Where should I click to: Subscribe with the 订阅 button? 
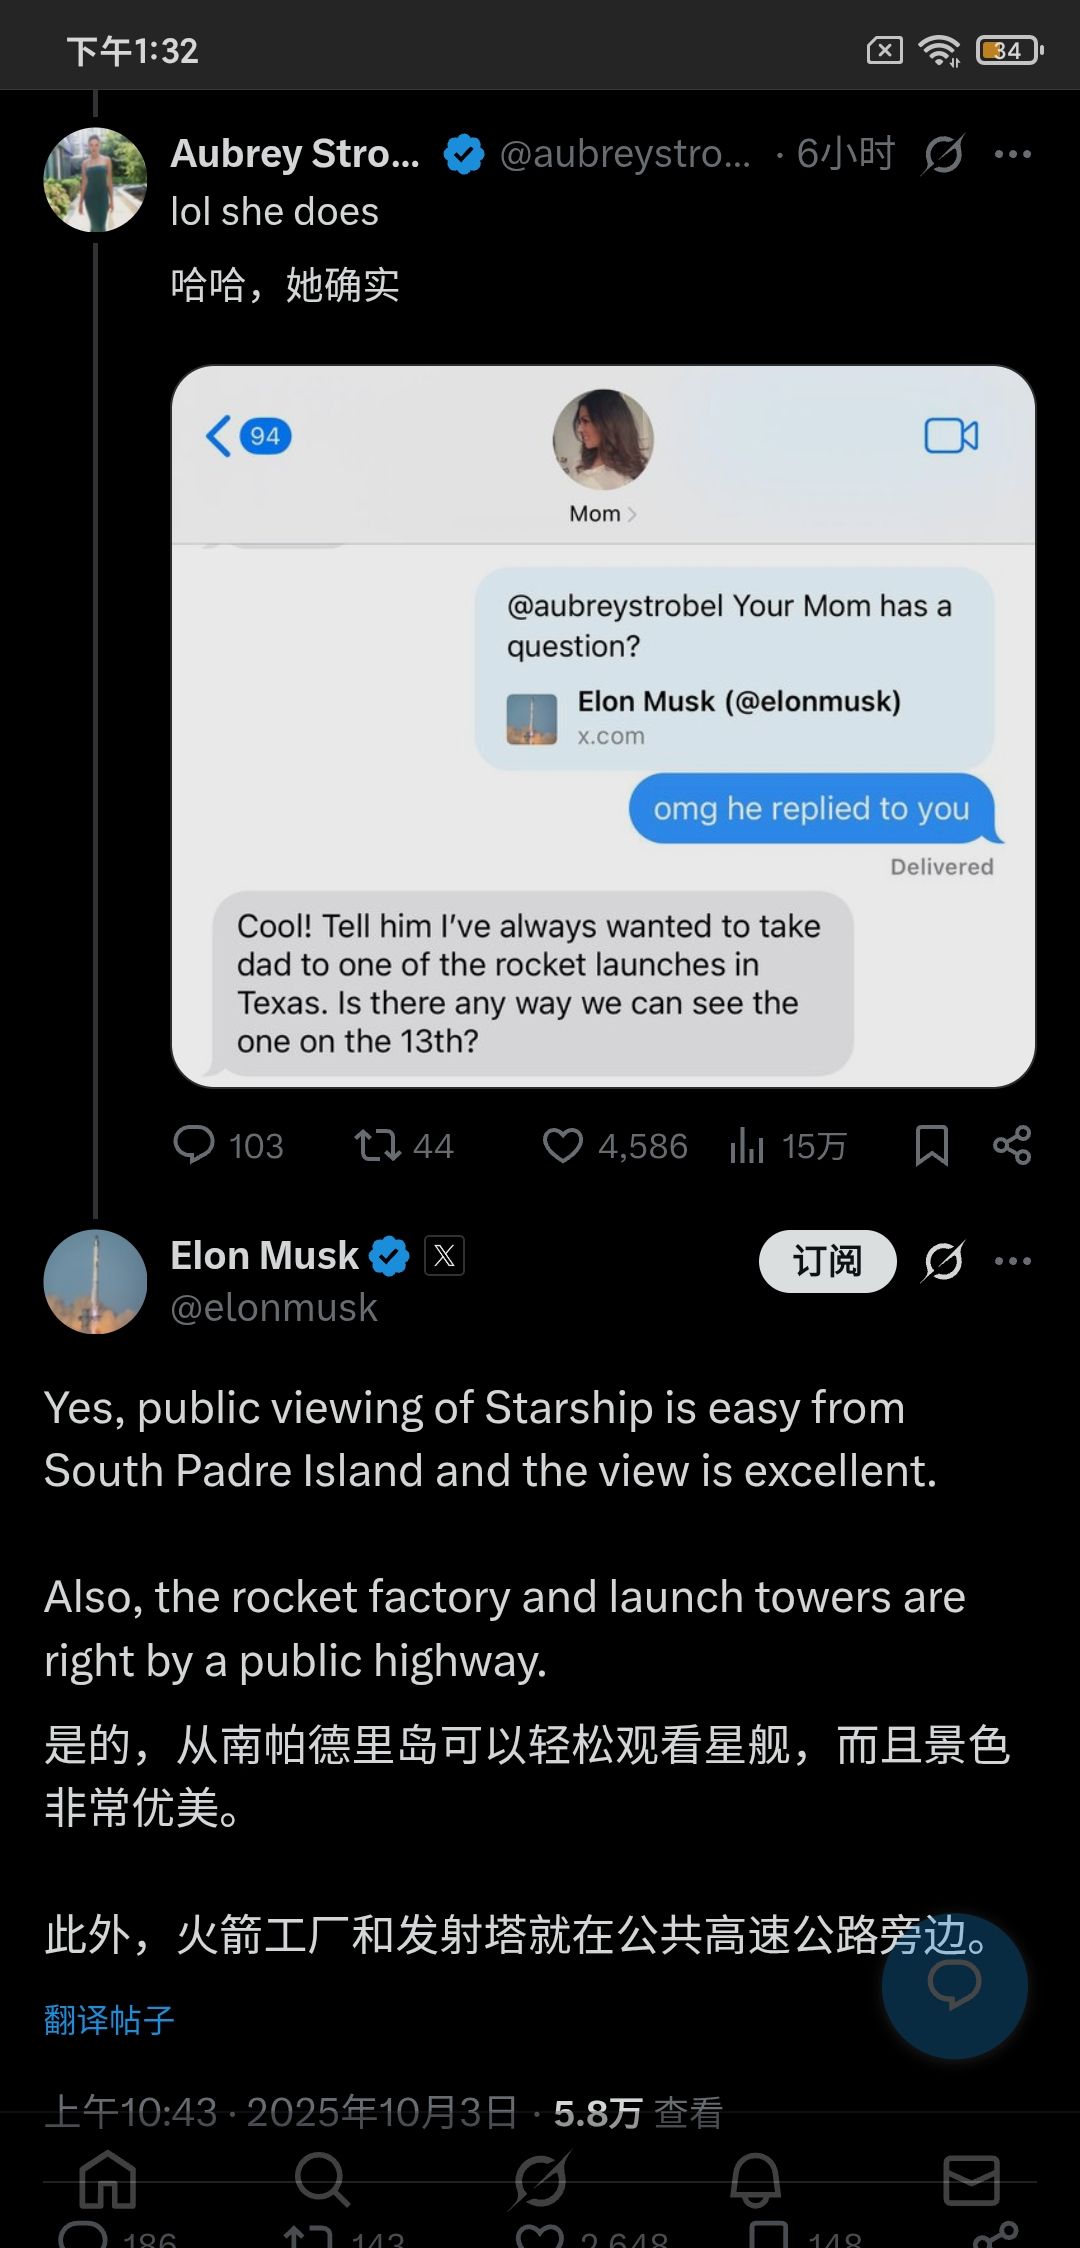coord(827,1261)
